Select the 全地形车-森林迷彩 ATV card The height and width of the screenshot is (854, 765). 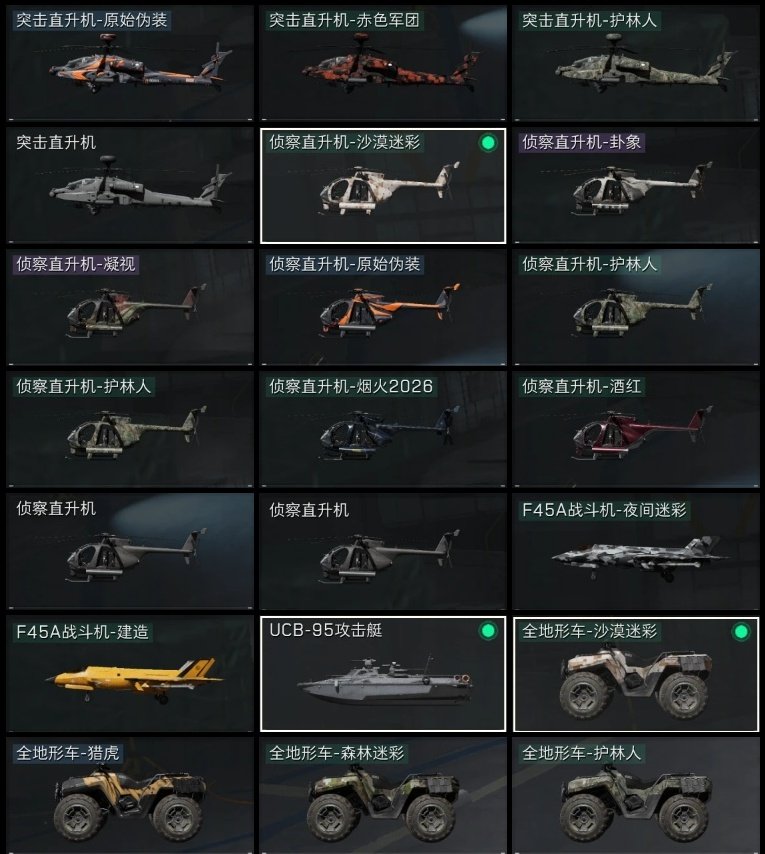click(x=383, y=796)
